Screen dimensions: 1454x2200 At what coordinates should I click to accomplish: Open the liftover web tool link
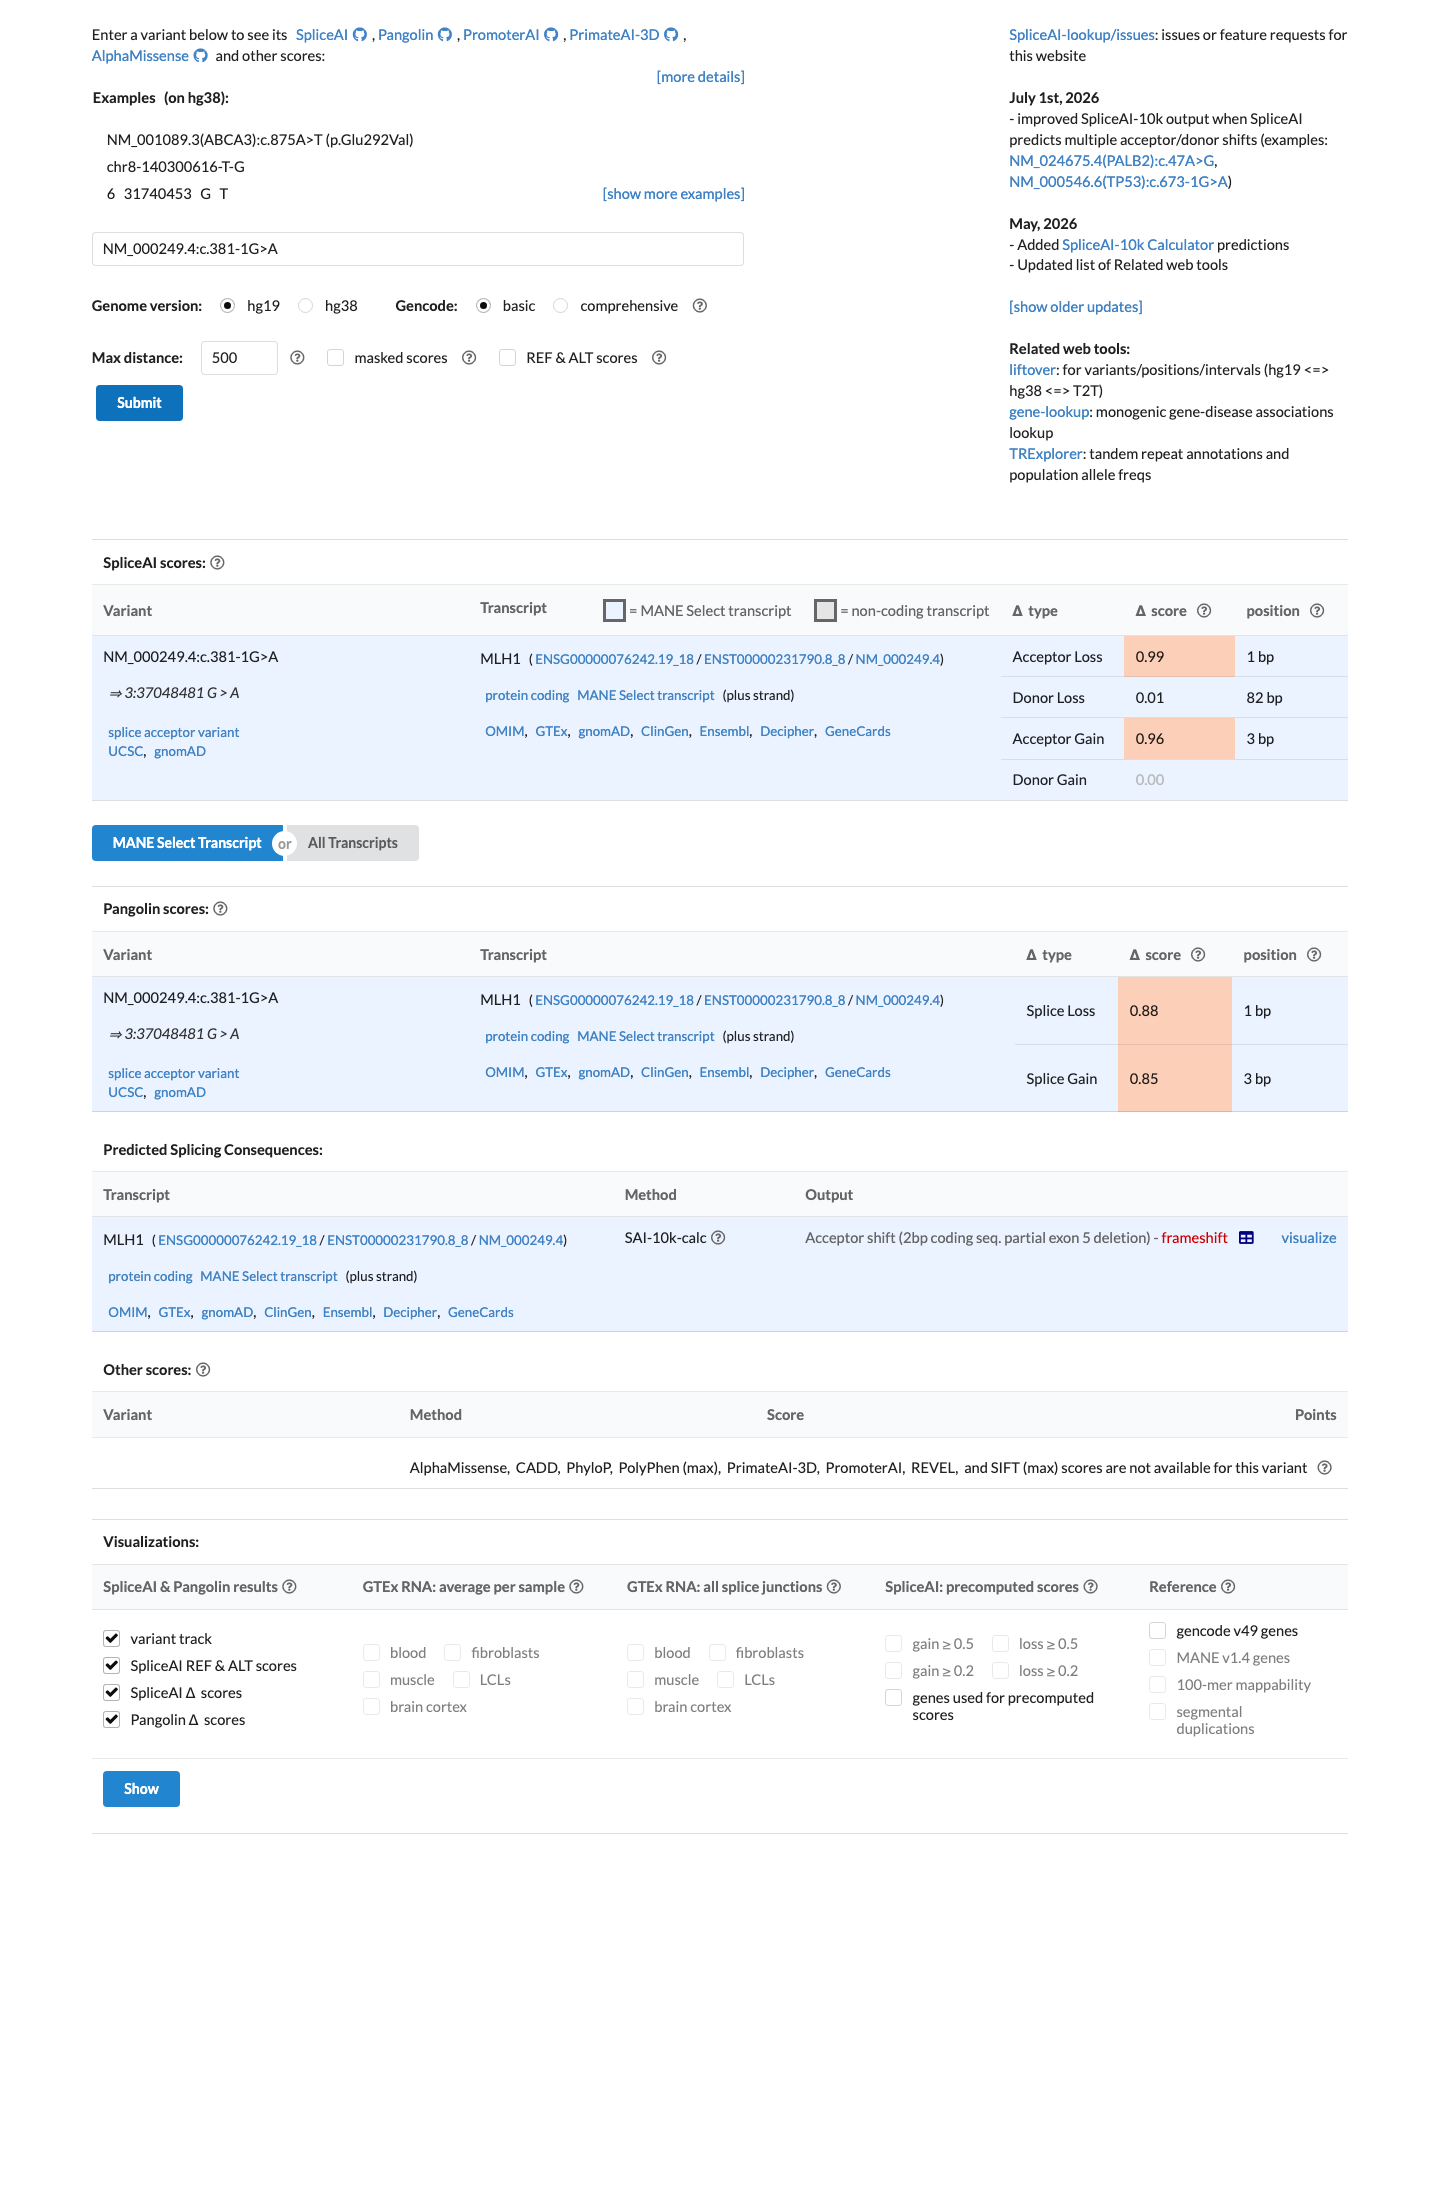[1032, 370]
